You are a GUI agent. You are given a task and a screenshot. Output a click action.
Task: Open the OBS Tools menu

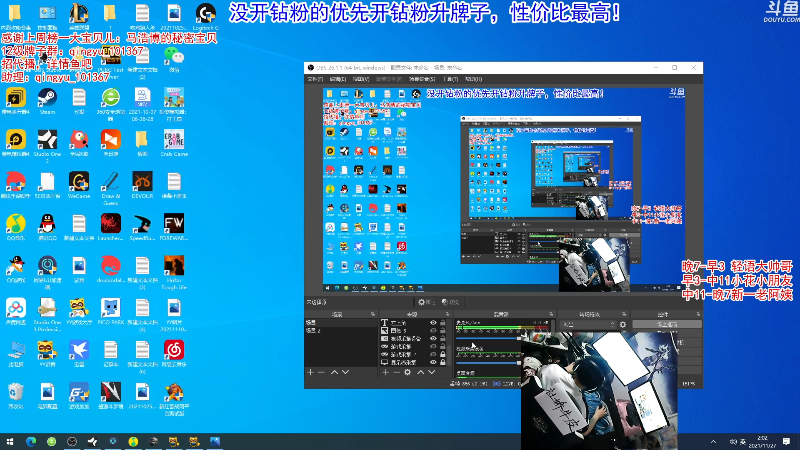point(451,79)
